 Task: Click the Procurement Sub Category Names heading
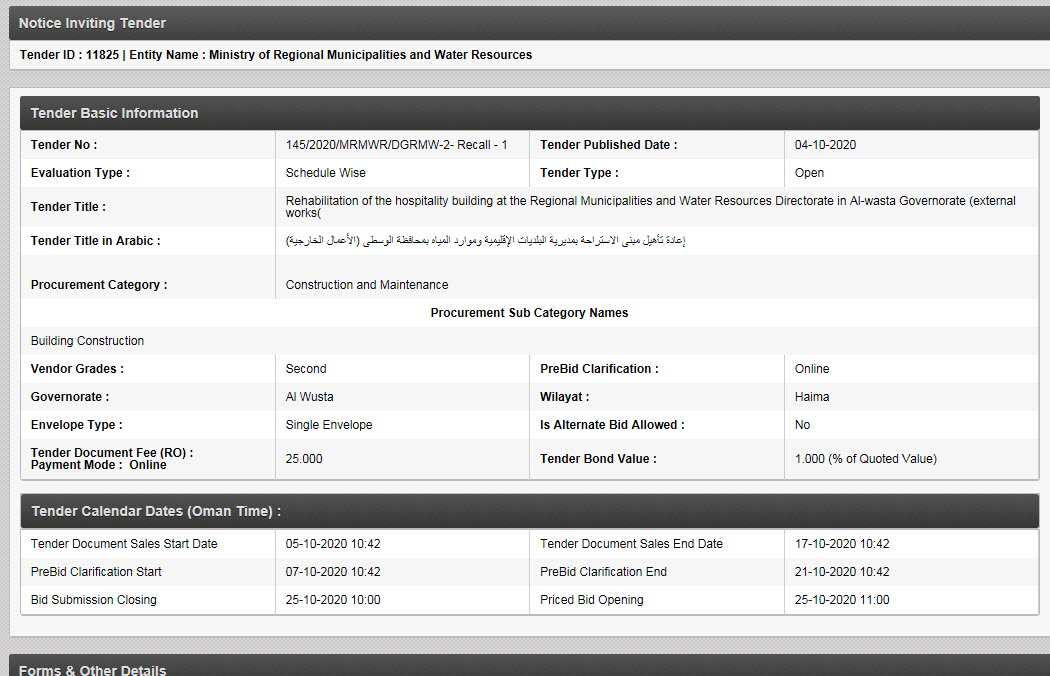[x=529, y=313]
